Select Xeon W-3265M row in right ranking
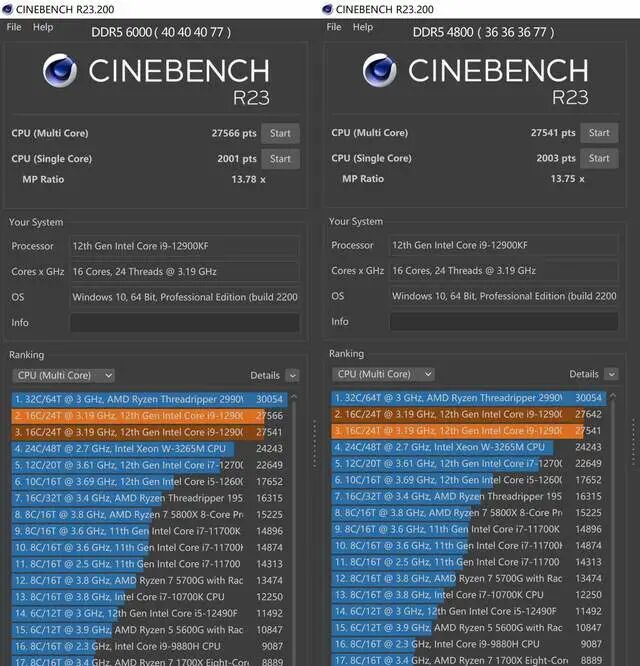The image size is (640, 666). [x=469, y=447]
